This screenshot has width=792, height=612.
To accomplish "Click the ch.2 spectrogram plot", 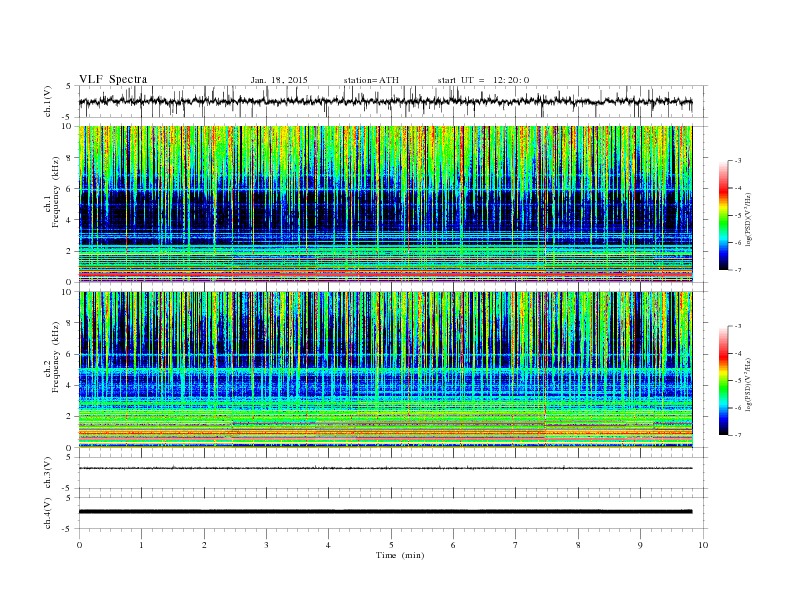I will coord(385,370).
